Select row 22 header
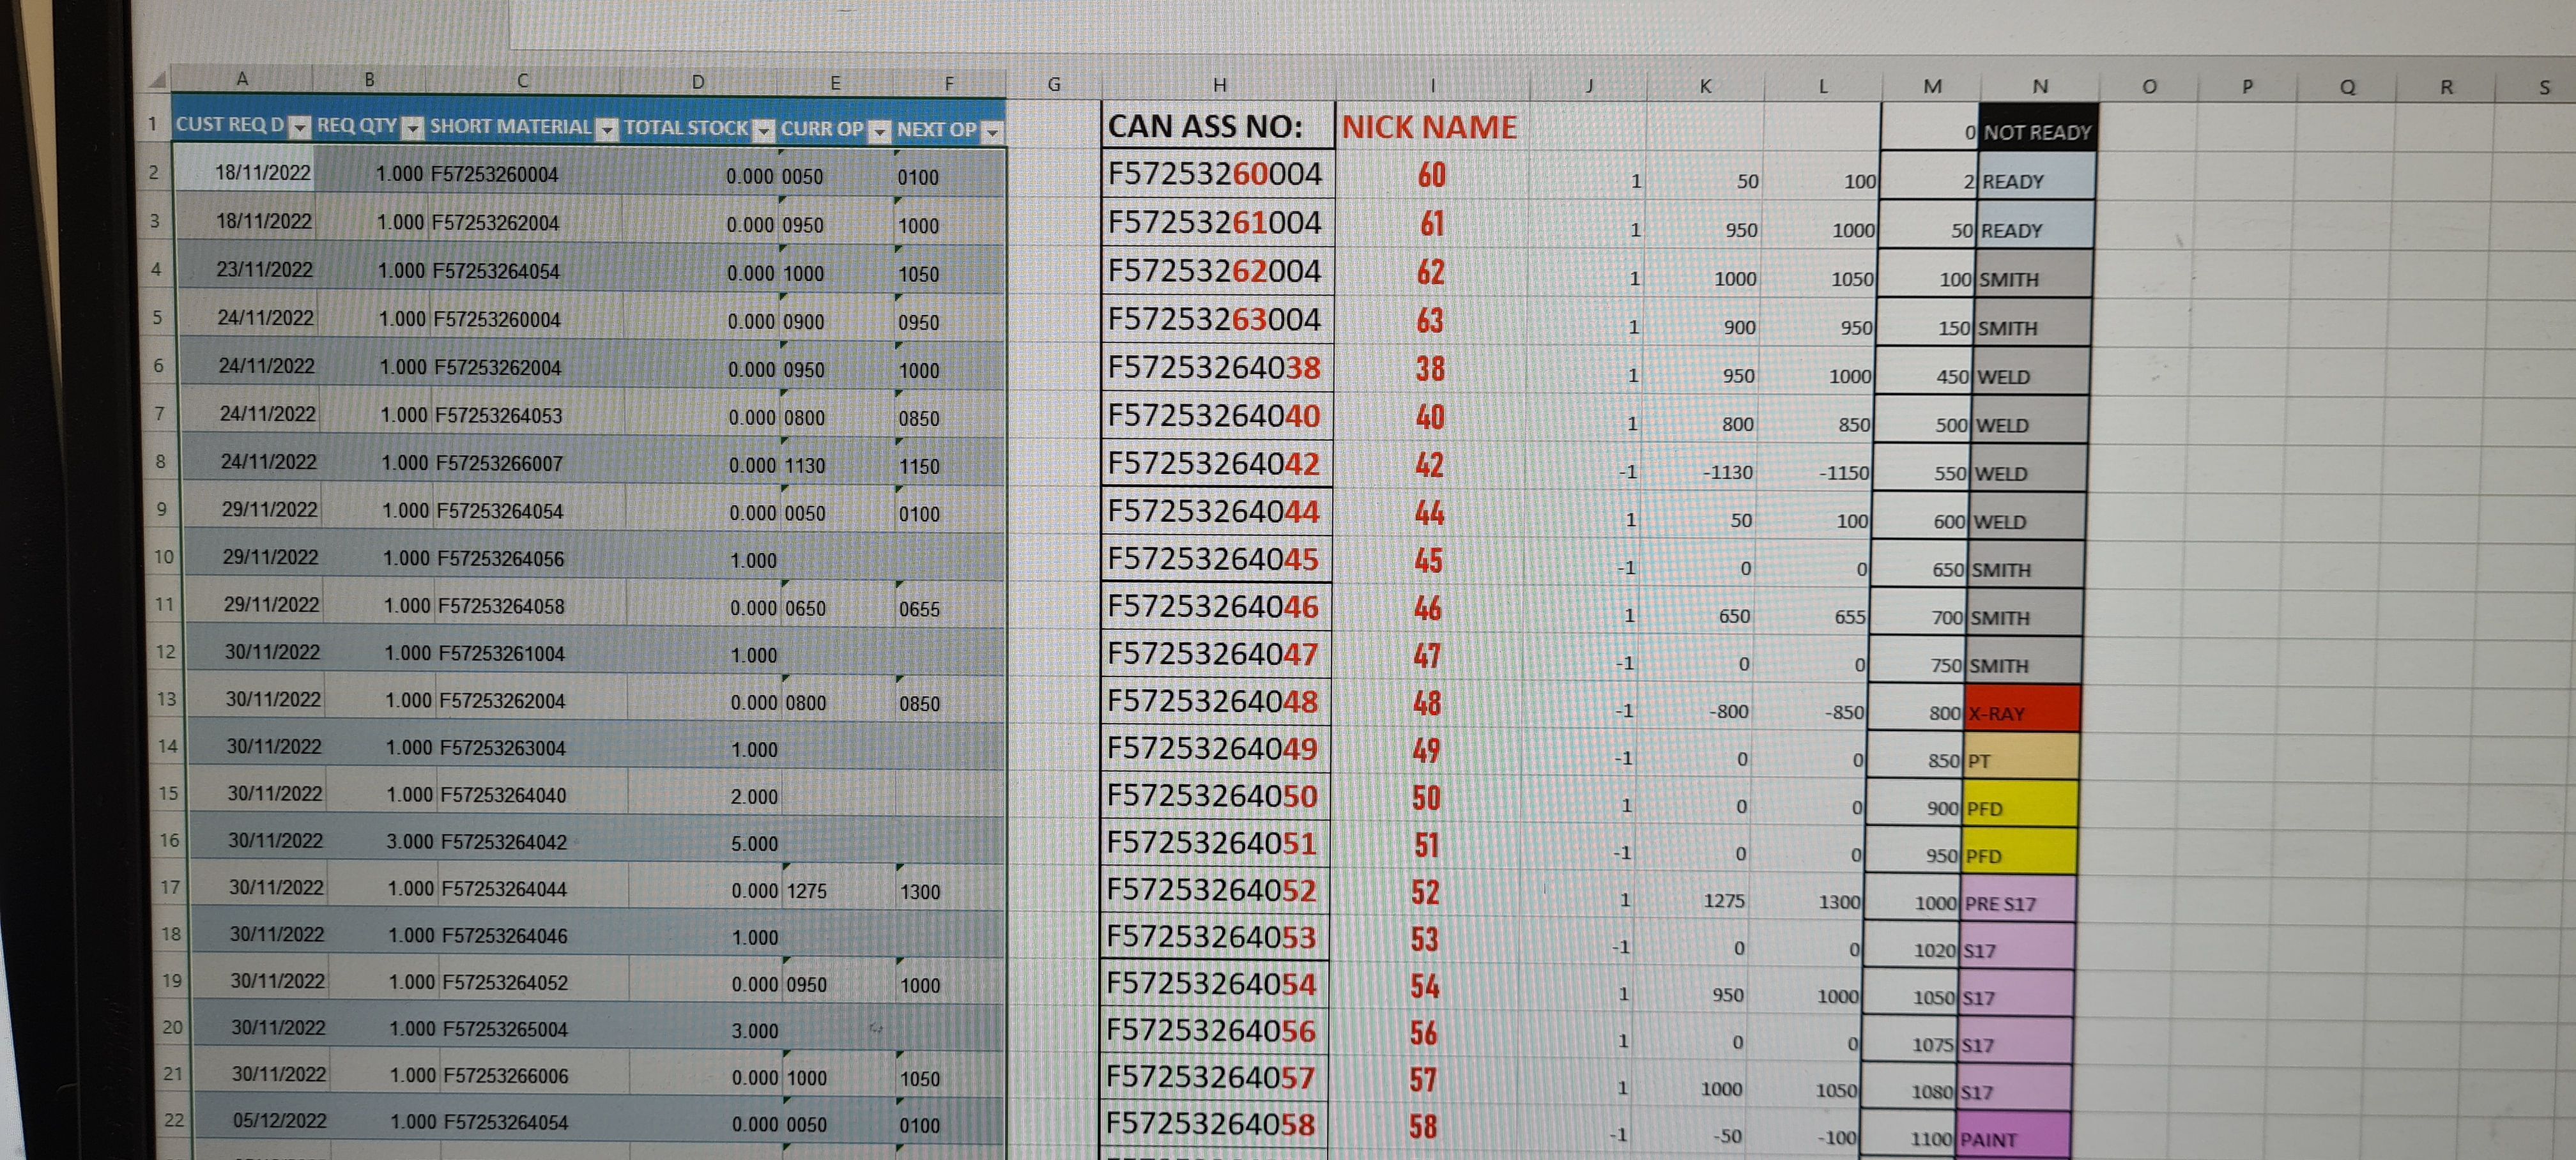2576x1160 pixels. pos(174,1120)
